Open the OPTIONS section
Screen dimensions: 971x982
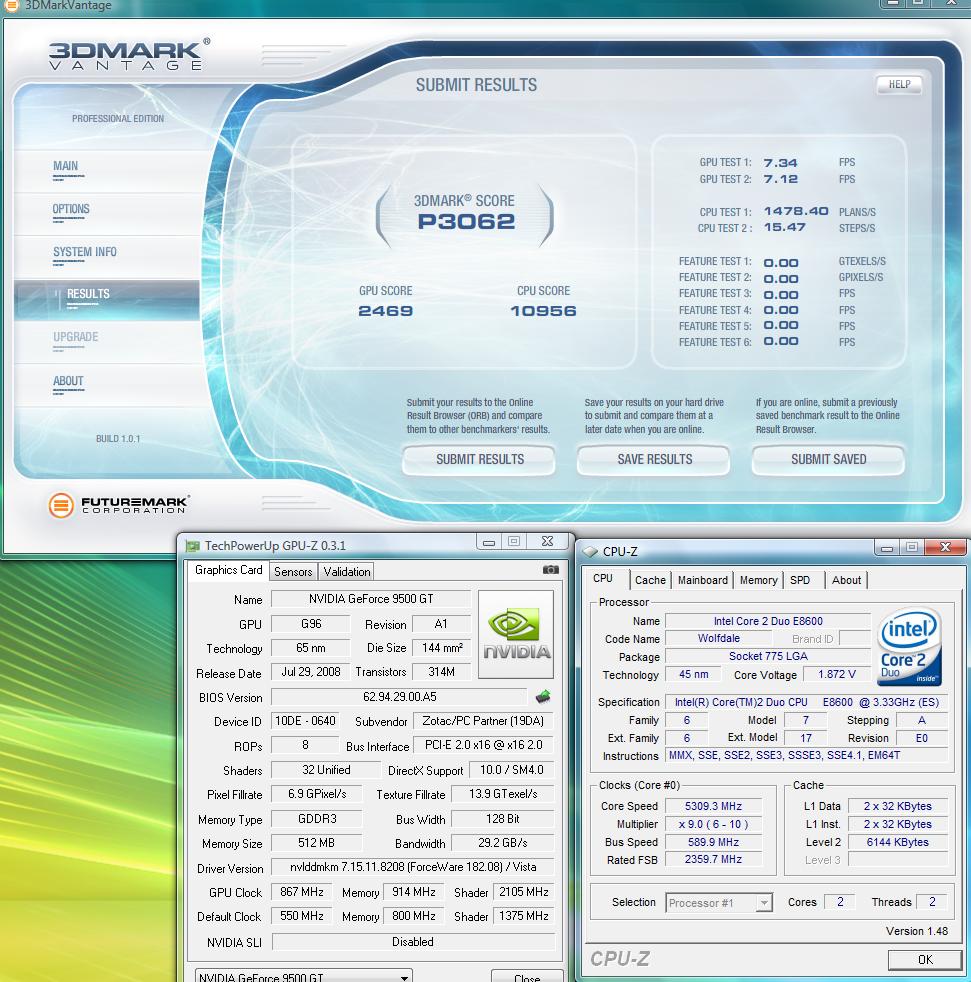pos(71,209)
